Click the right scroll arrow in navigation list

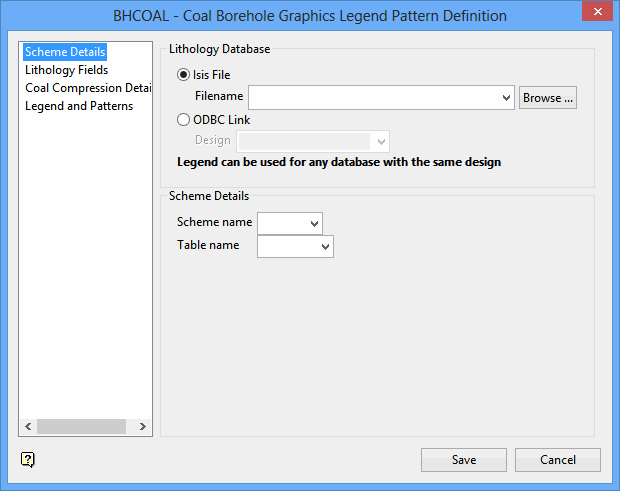coord(143,427)
